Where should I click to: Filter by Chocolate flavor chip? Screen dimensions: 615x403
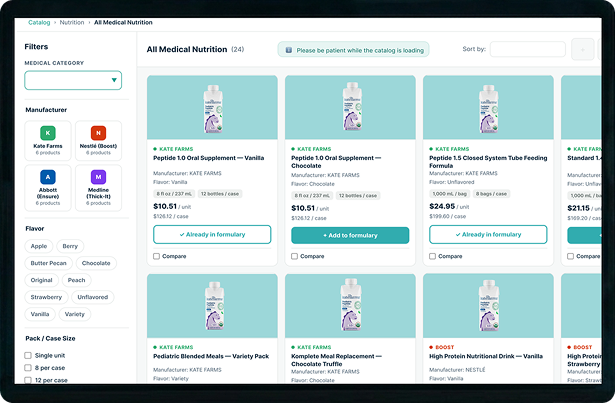[x=96, y=263]
